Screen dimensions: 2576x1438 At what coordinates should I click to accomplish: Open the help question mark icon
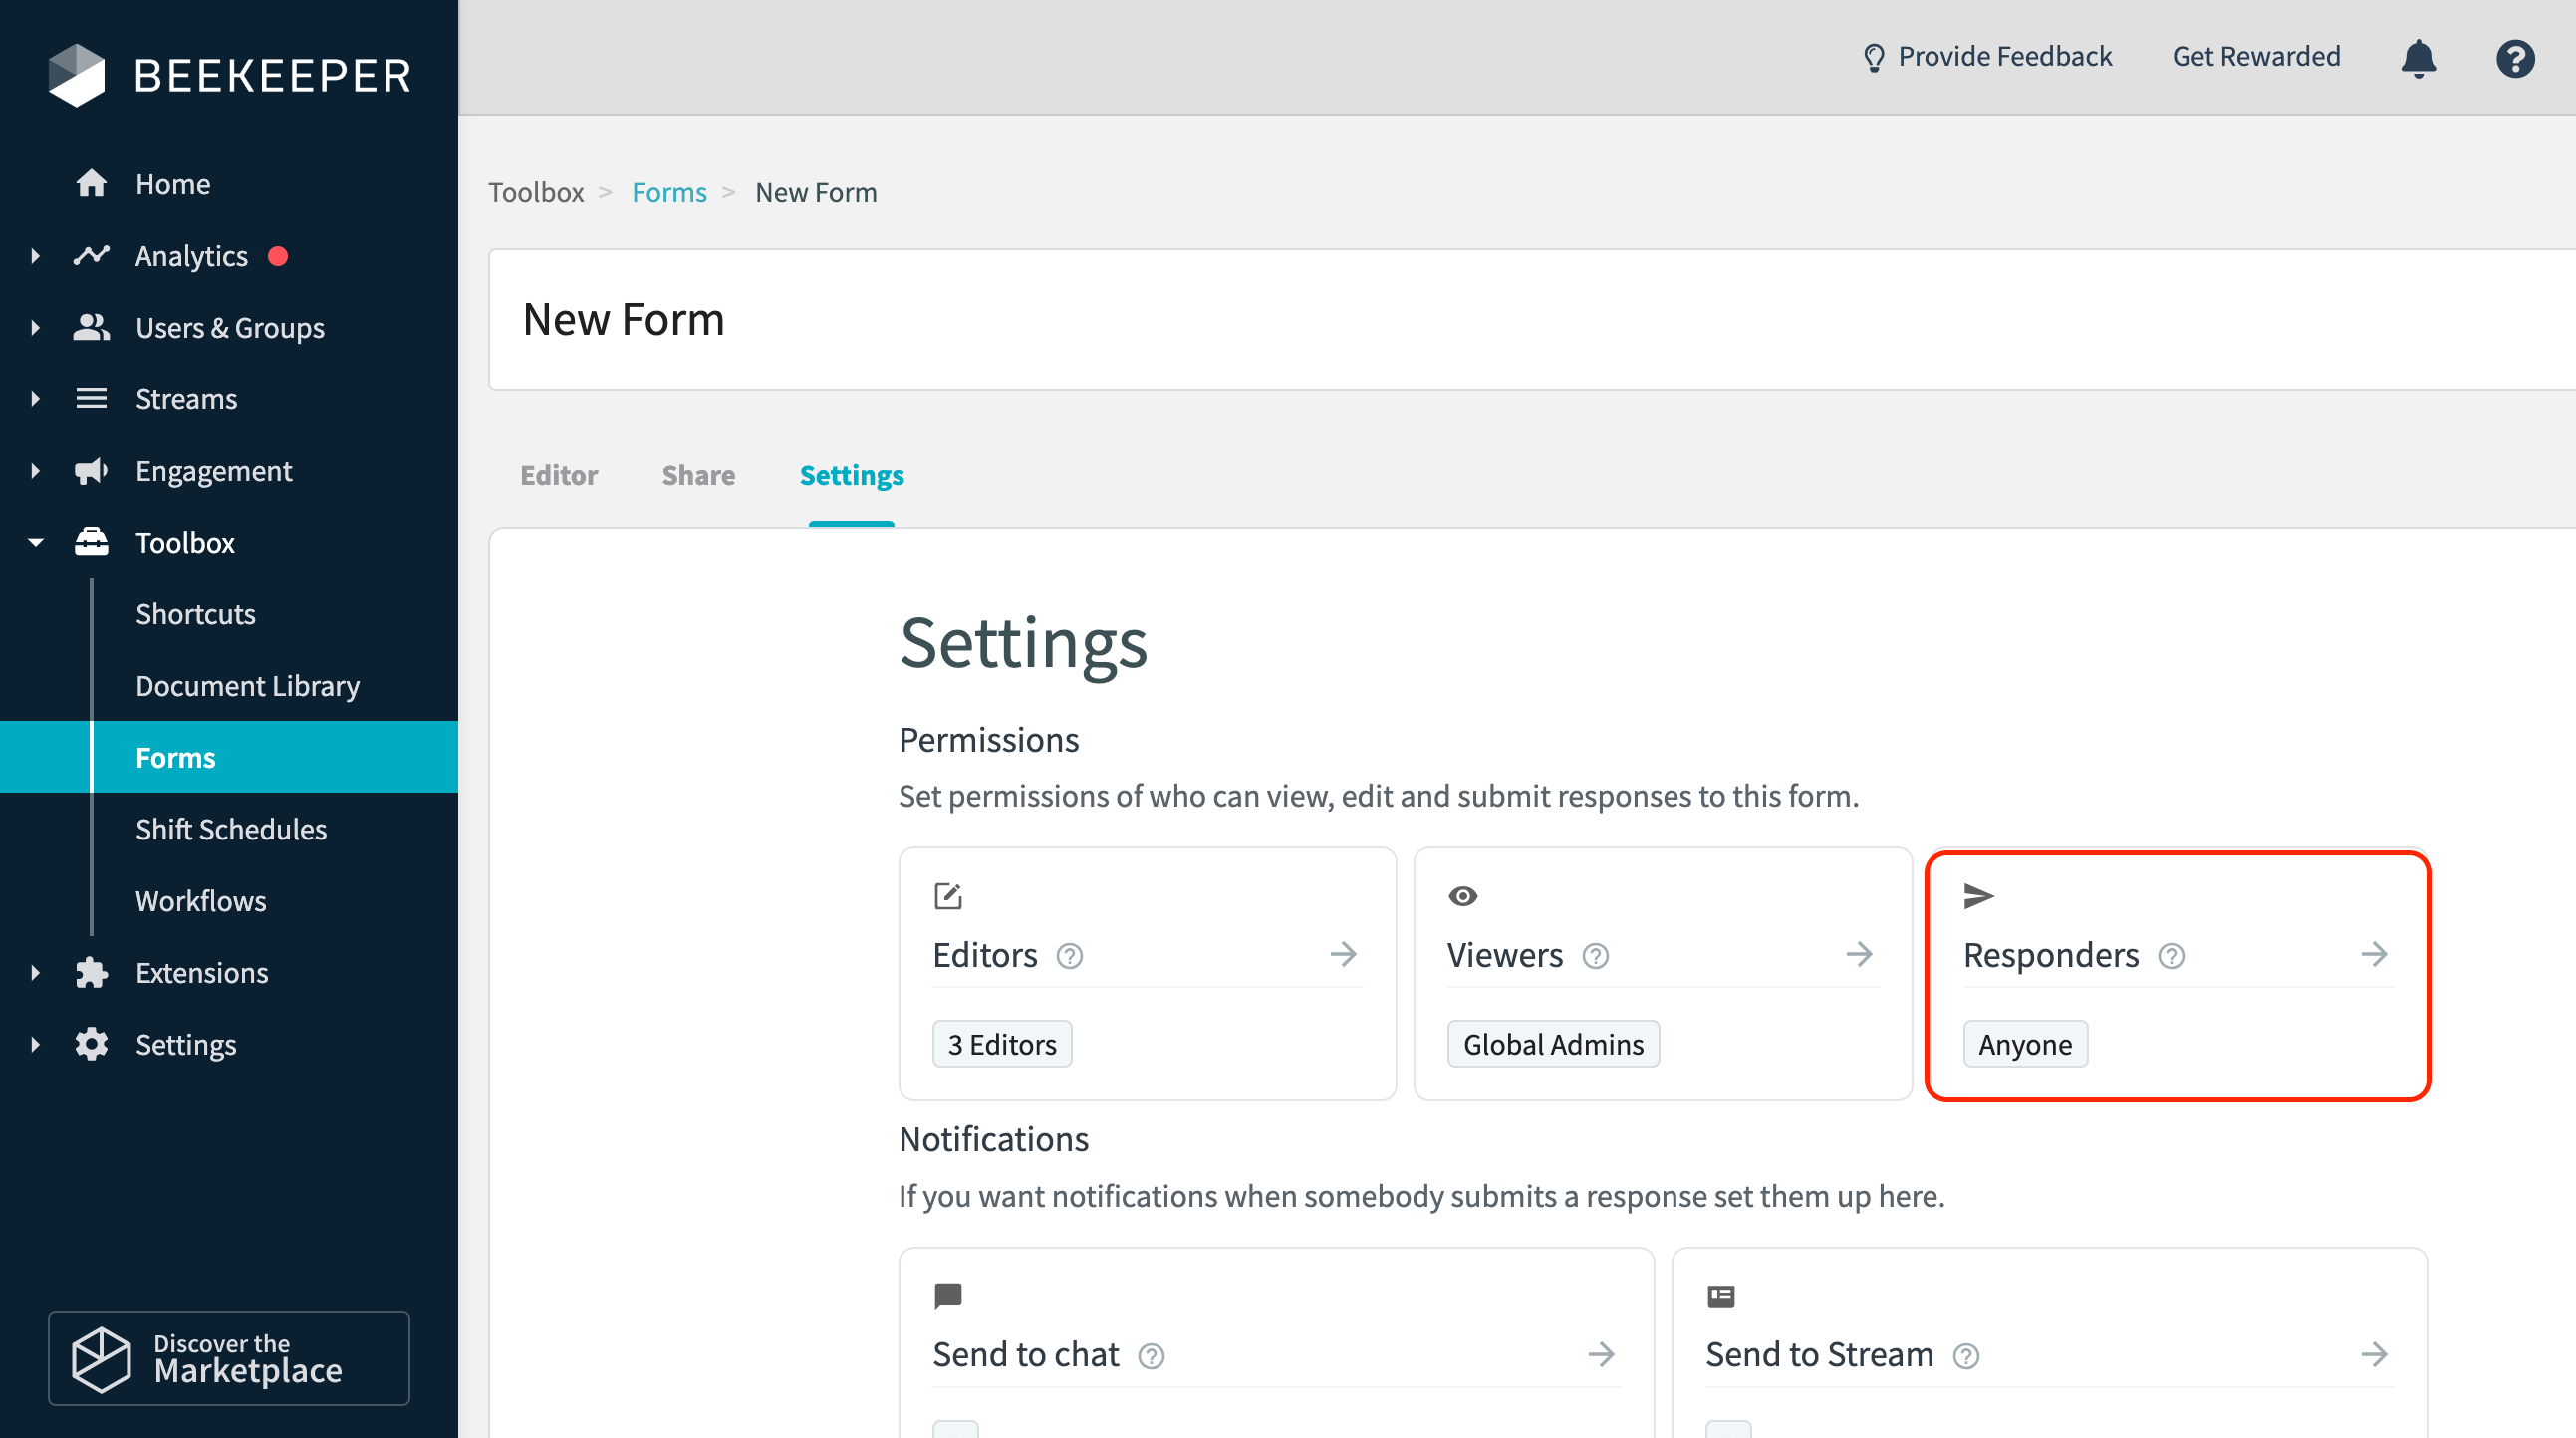(x=2514, y=58)
